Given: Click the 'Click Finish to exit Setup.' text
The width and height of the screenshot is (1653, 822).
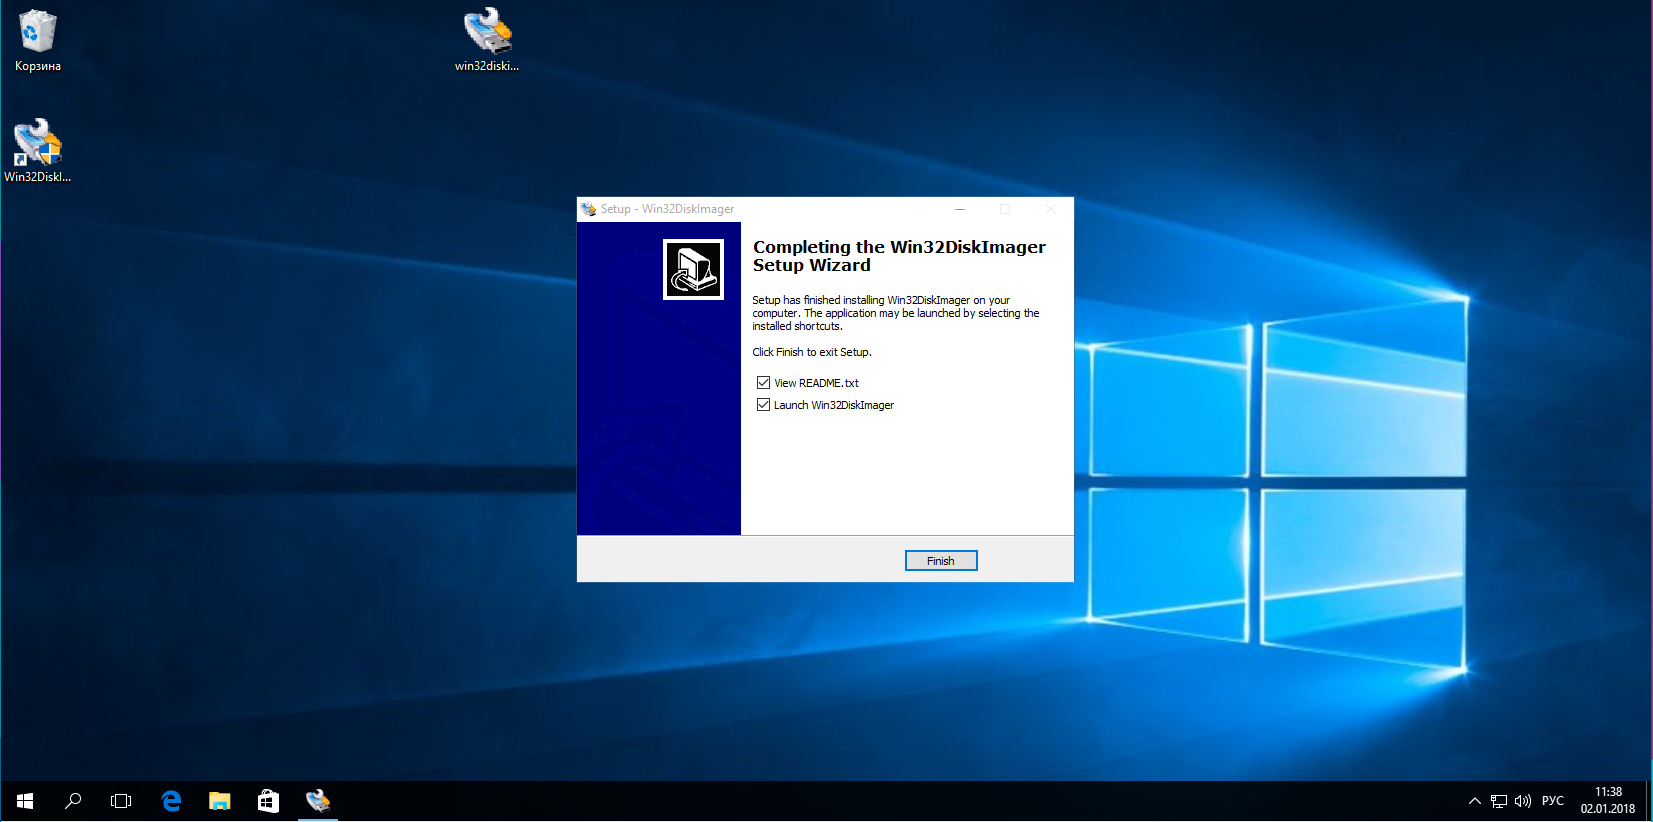Looking at the screenshot, I should point(812,352).
